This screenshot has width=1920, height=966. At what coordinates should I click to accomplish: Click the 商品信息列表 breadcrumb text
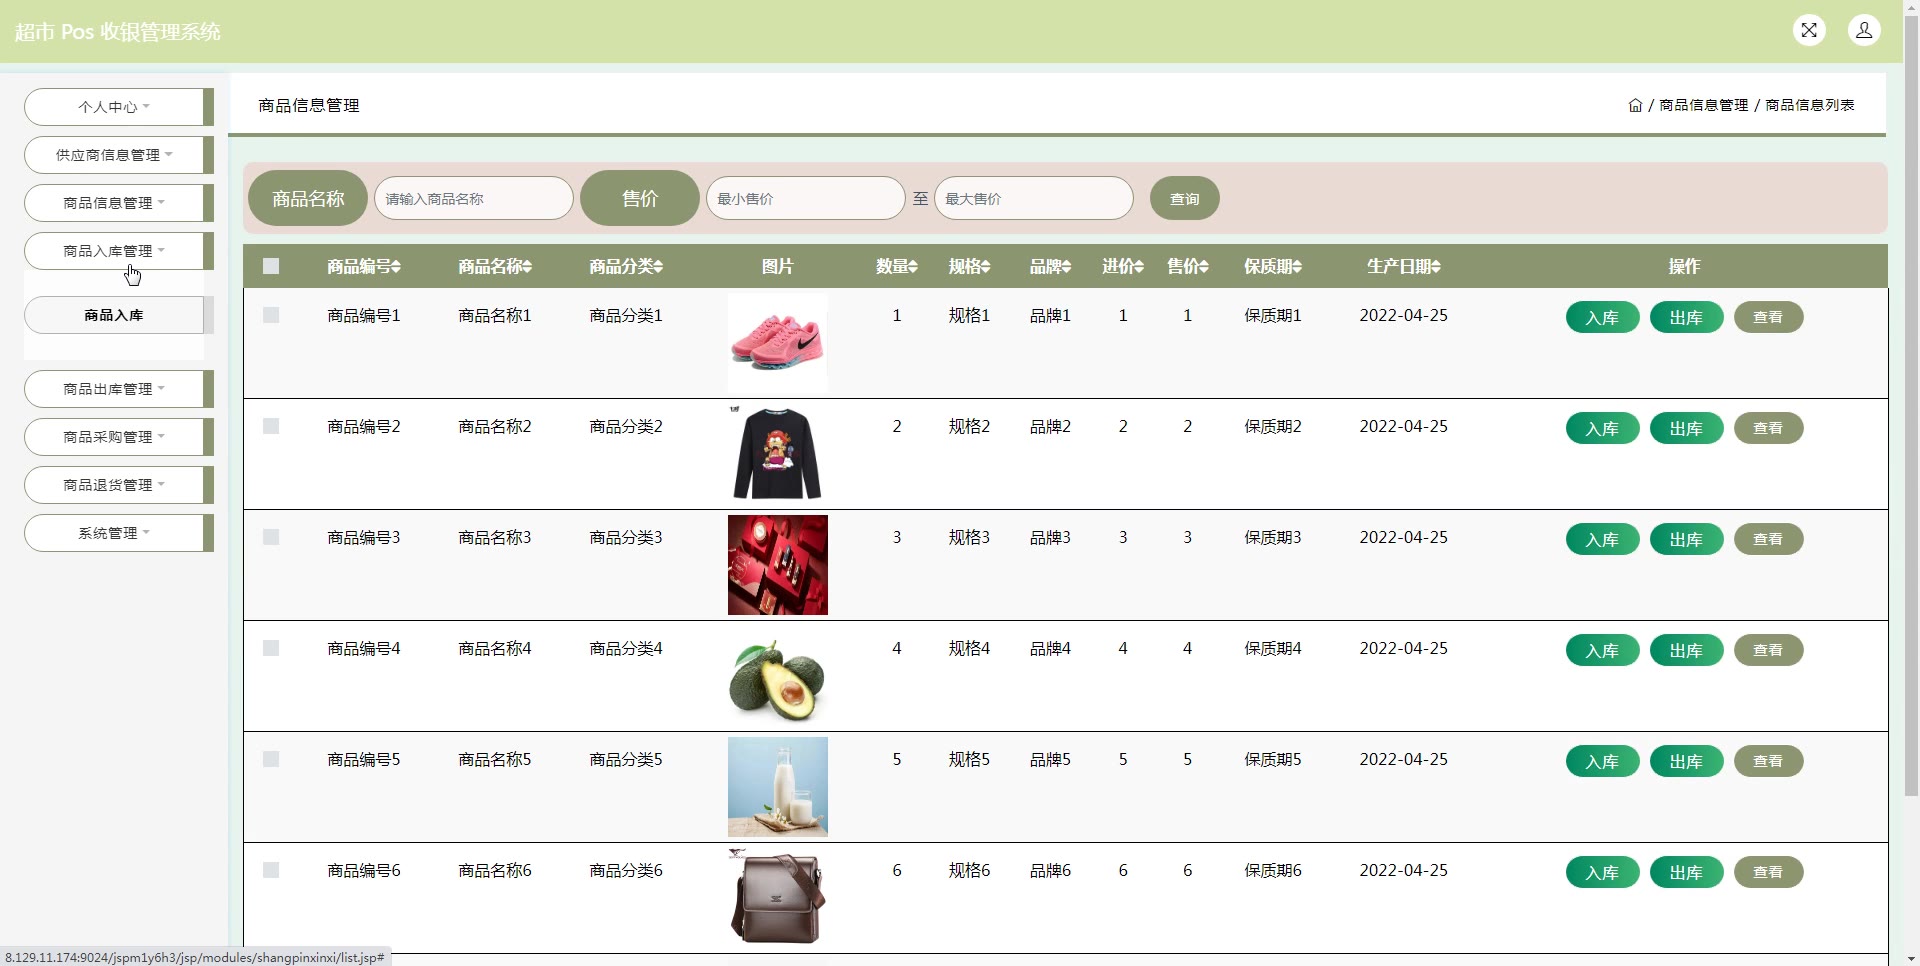coord(1810,105)
